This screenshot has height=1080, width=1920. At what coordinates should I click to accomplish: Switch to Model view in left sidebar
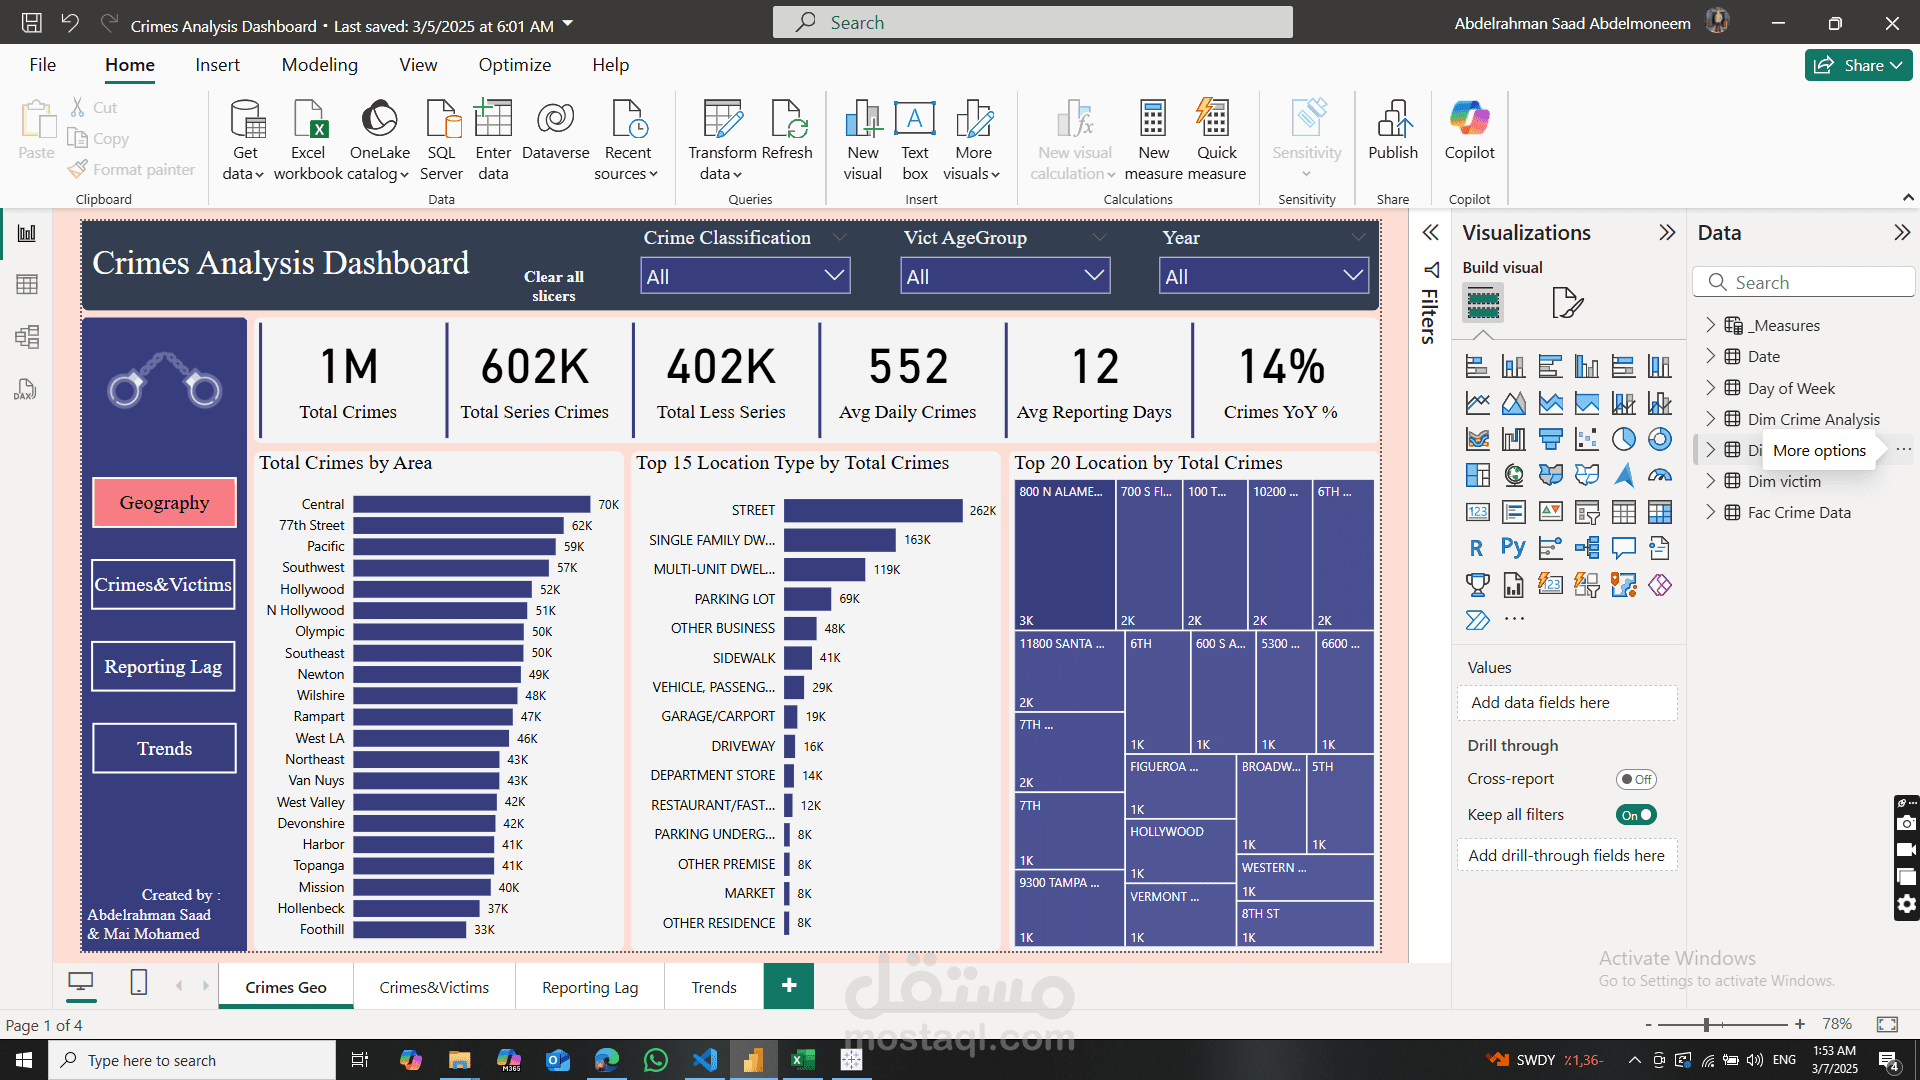coord(27,337)
